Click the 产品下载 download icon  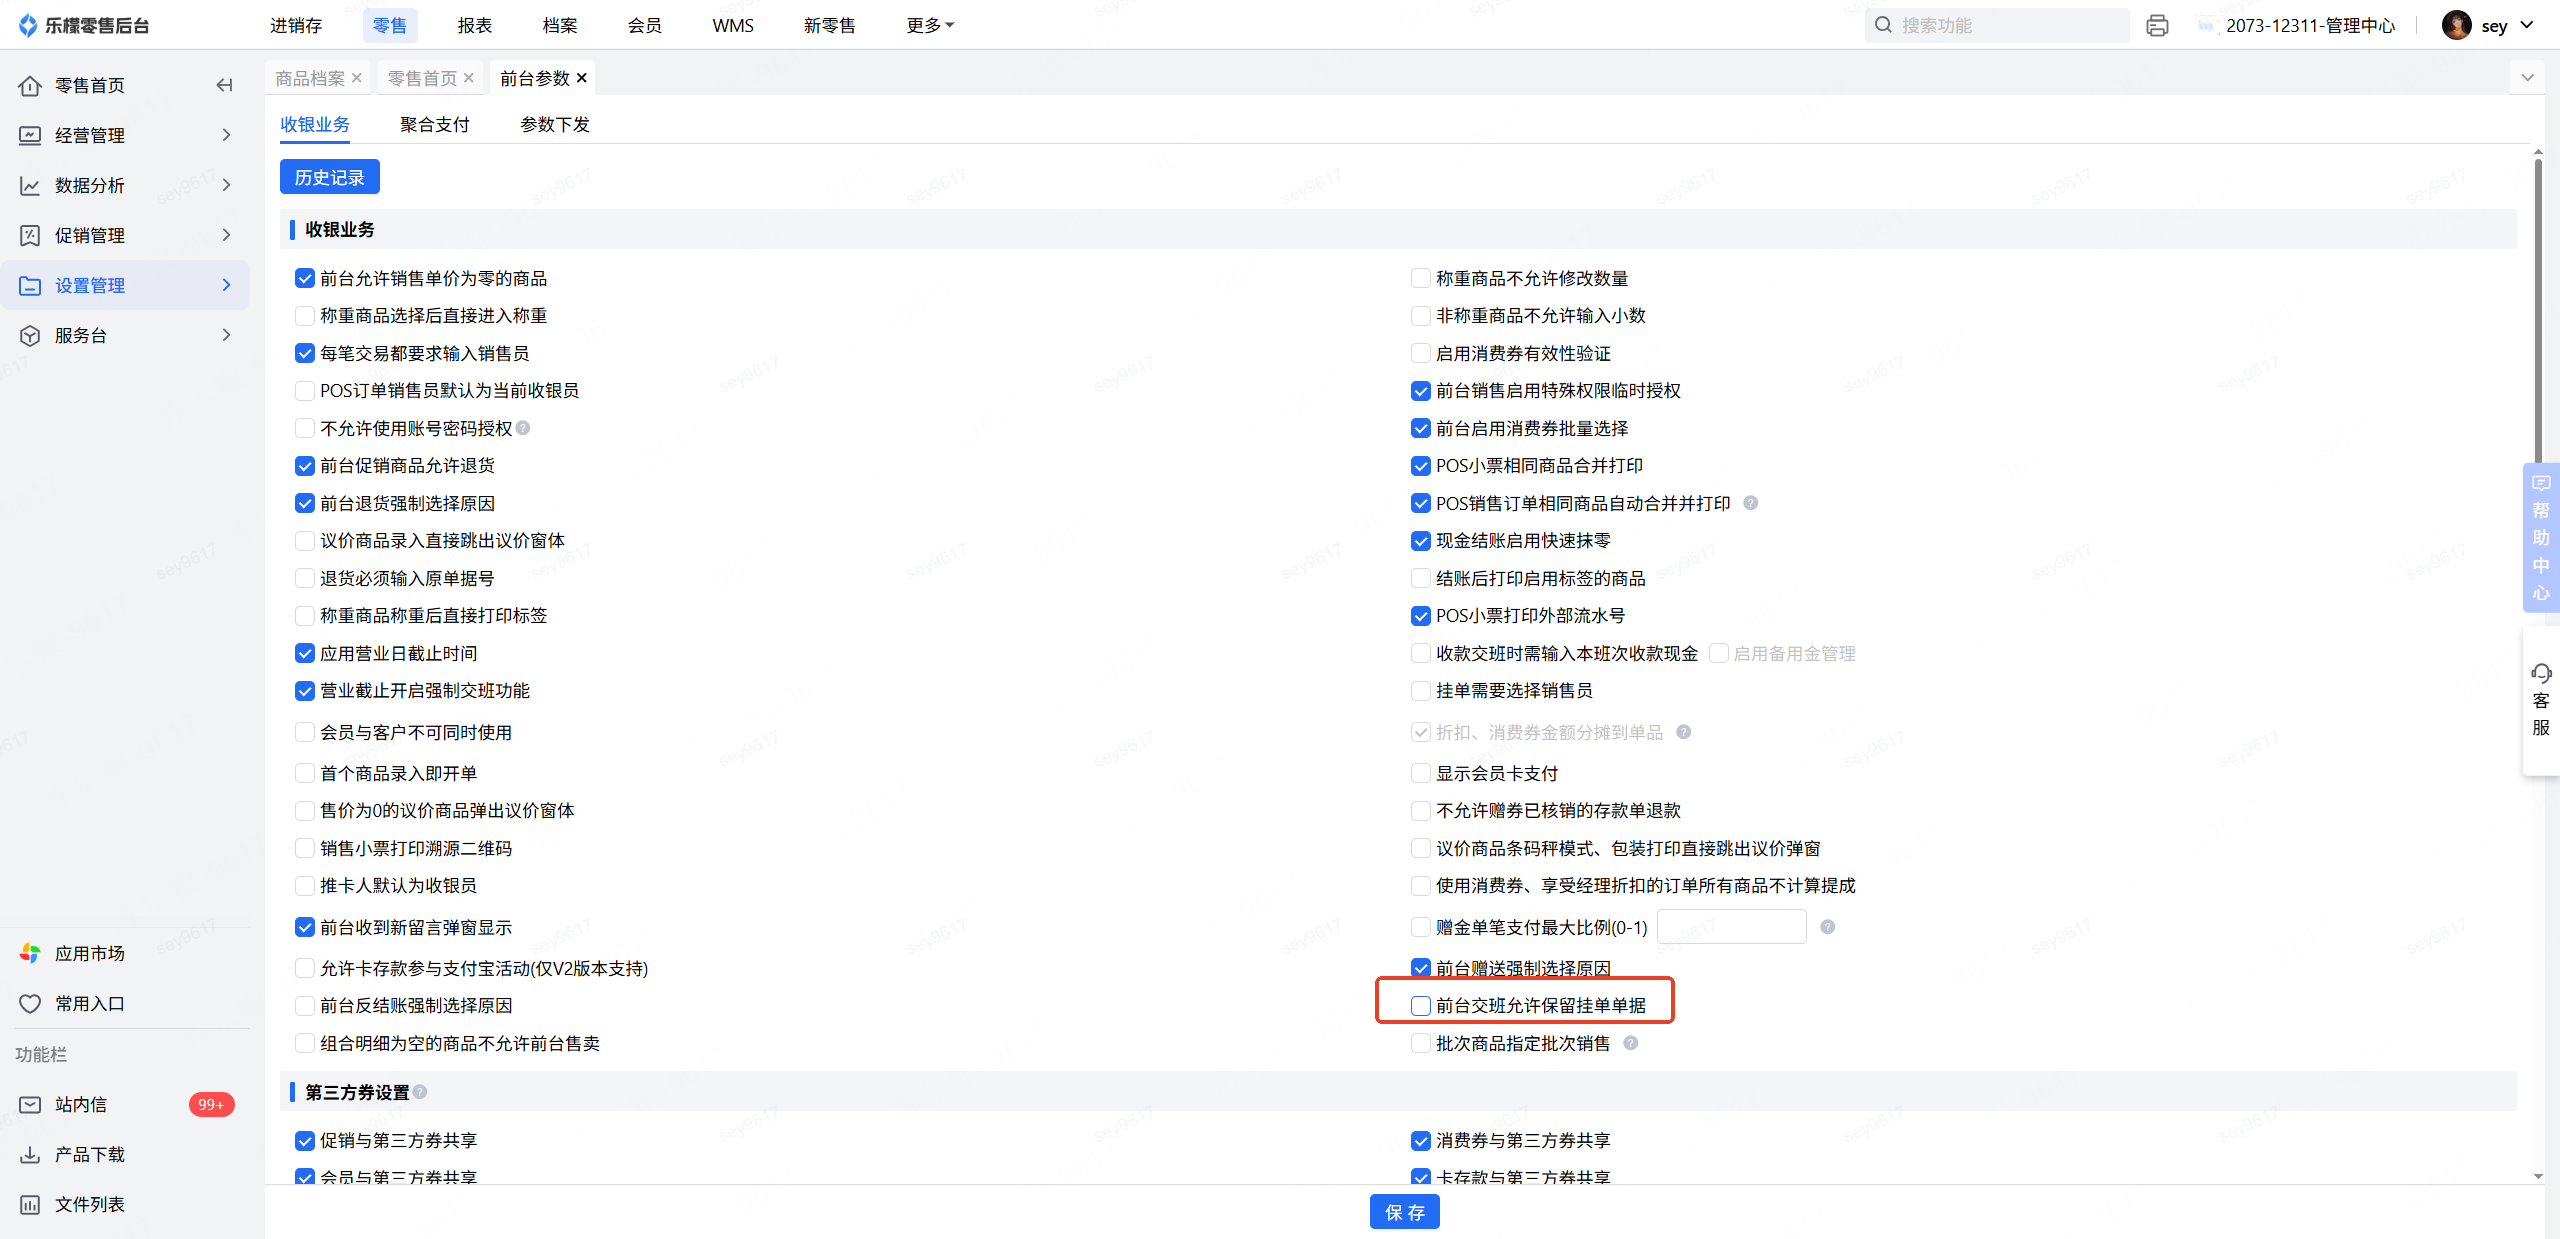(x=30, y=1154)
